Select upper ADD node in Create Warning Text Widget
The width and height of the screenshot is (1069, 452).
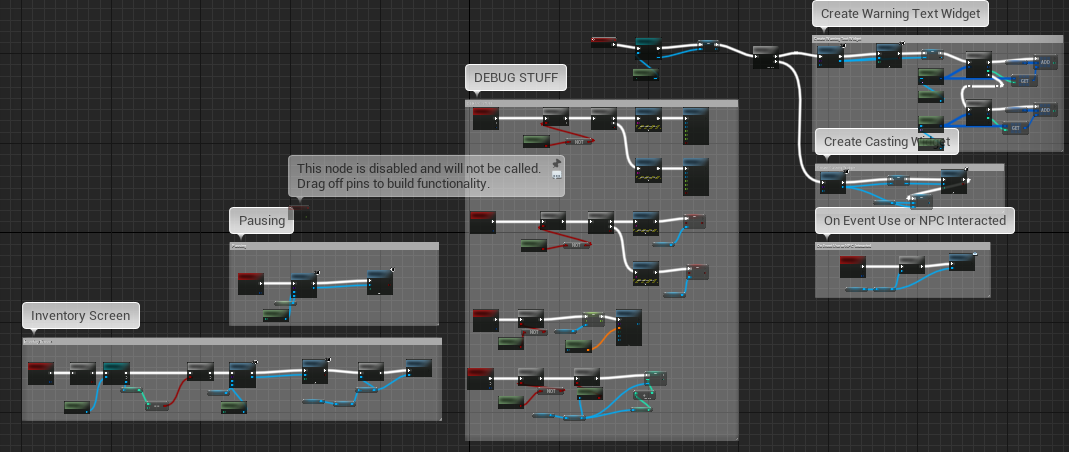coord(1046,62)
